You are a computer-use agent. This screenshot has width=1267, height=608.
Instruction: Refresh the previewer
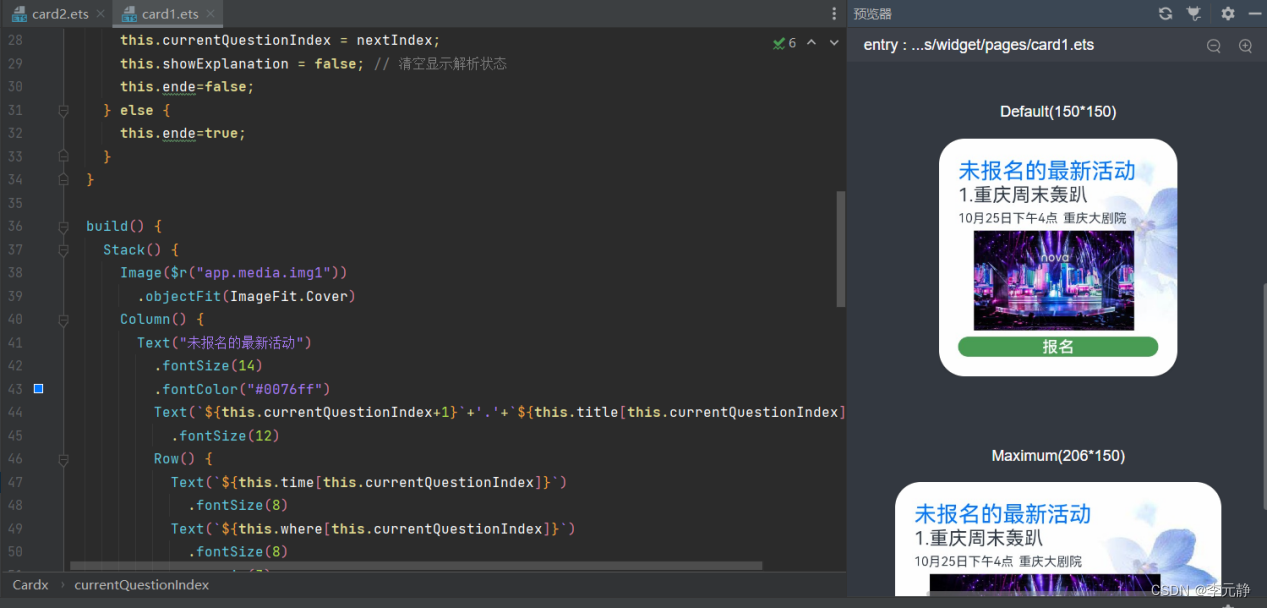(x=1165, y=14)
